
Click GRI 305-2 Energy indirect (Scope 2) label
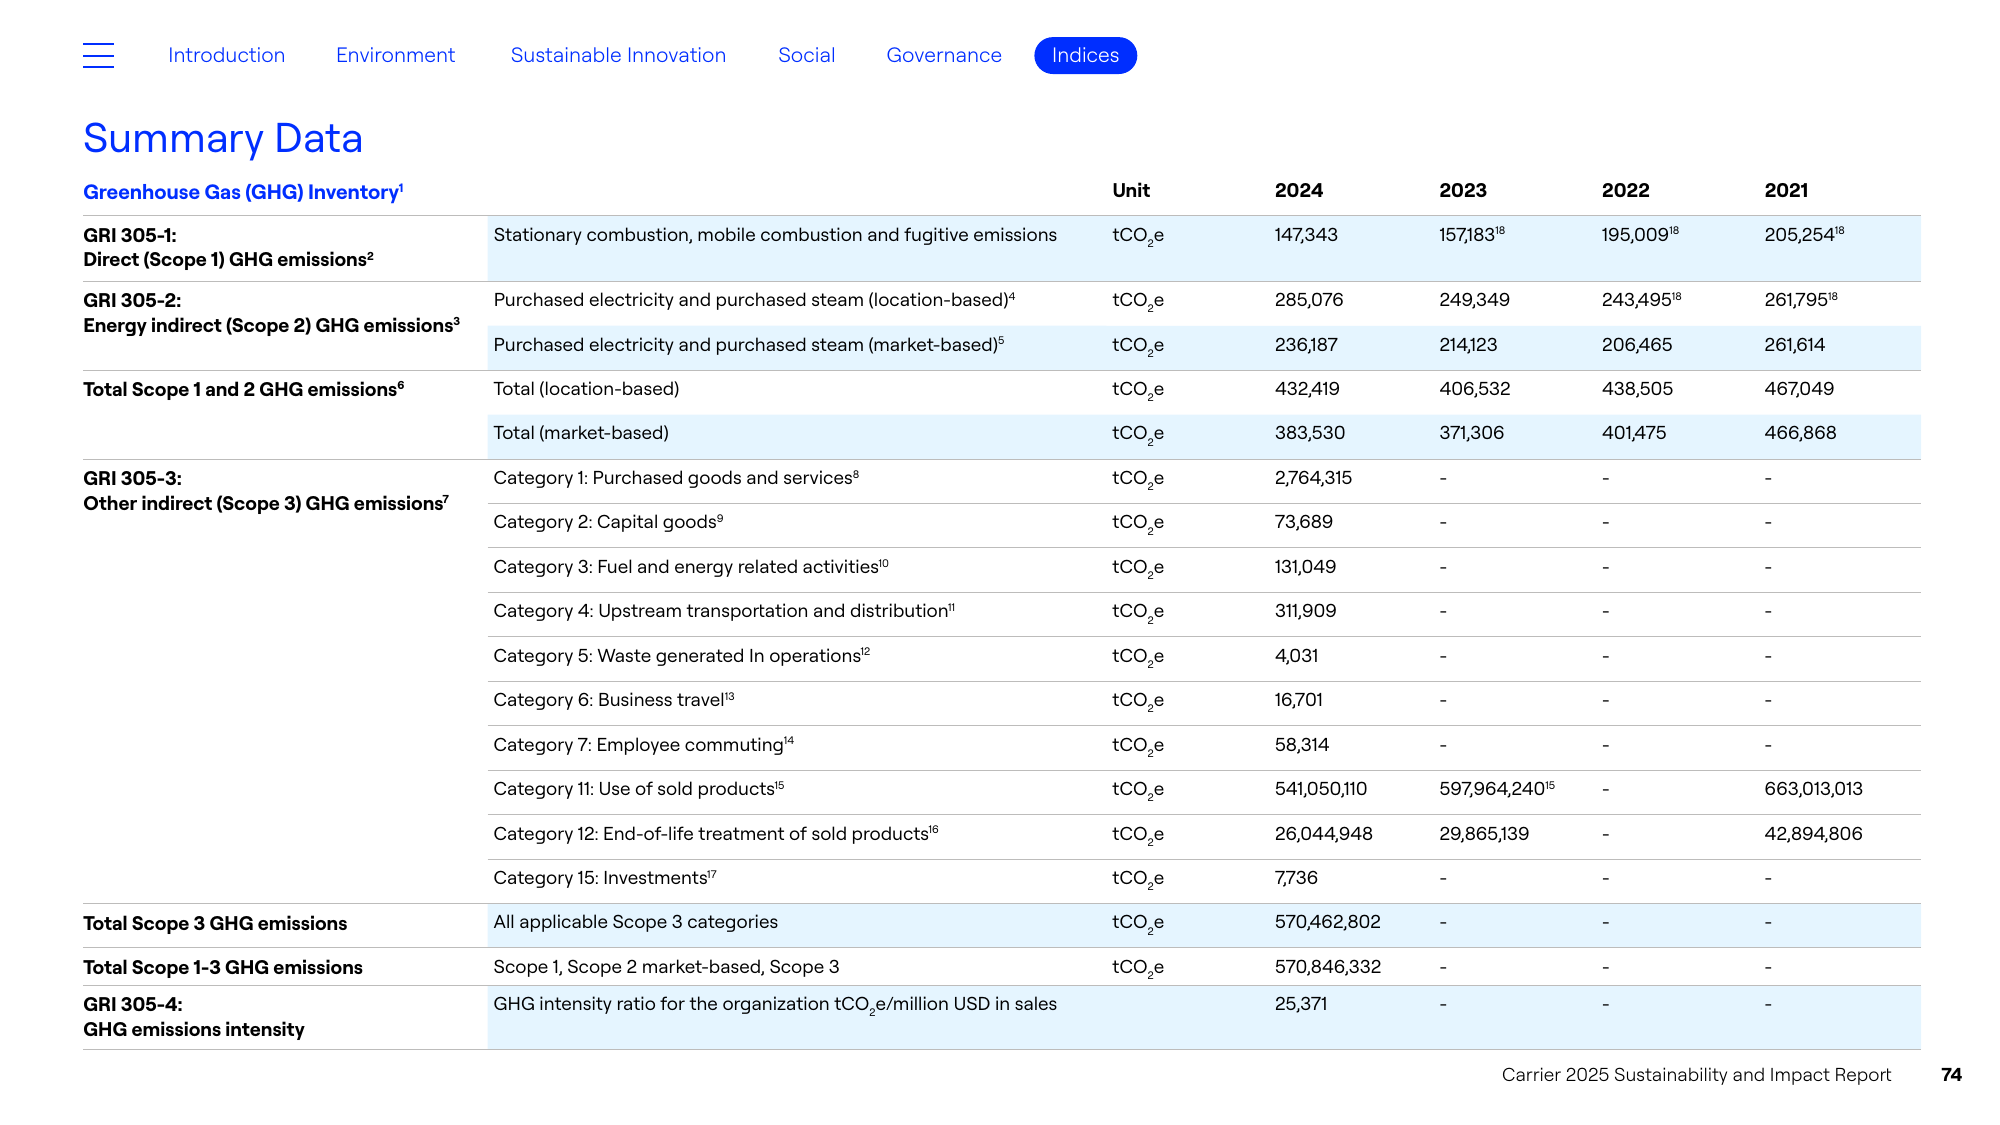pos(271,313)
